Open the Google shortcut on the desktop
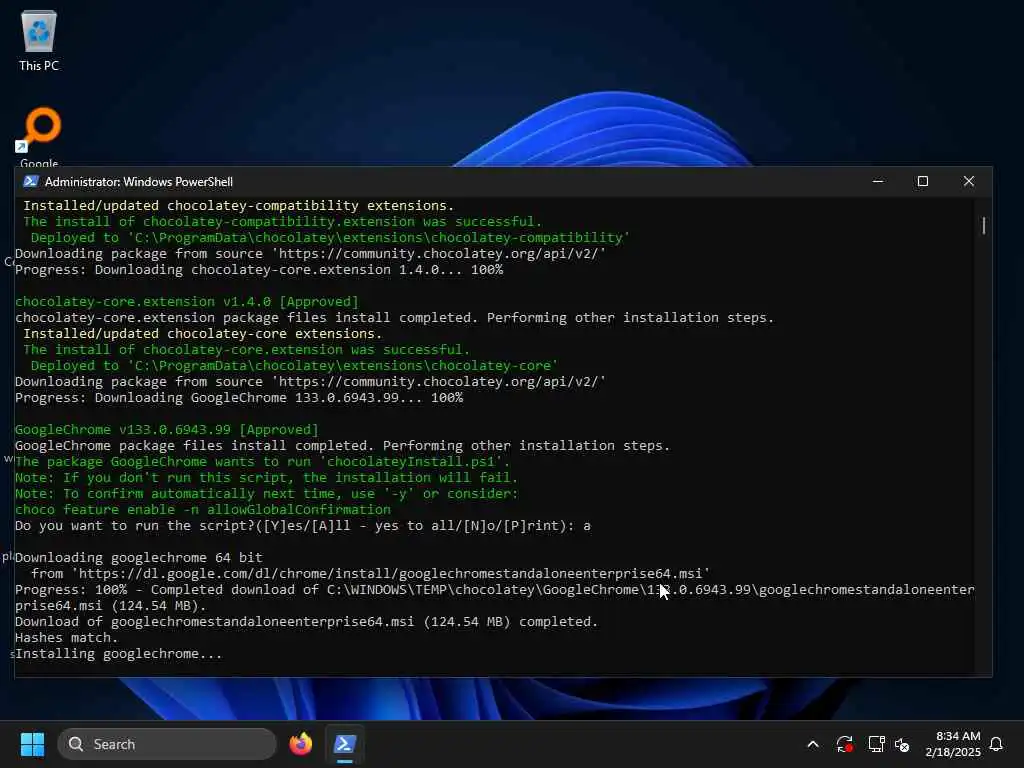Viewport: 1024px width, 768px height. point(39,137)
